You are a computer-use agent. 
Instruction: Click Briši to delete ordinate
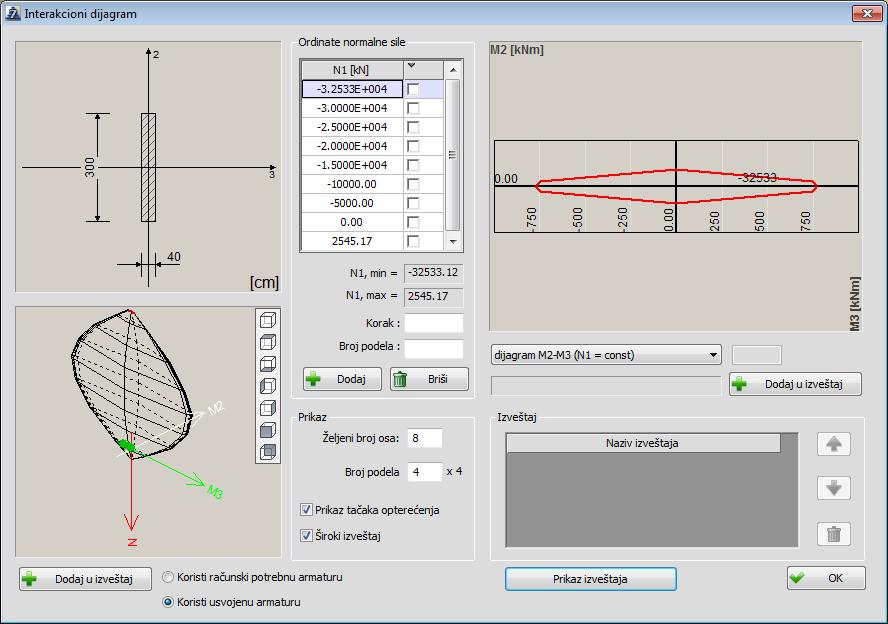tap(429, 379)
